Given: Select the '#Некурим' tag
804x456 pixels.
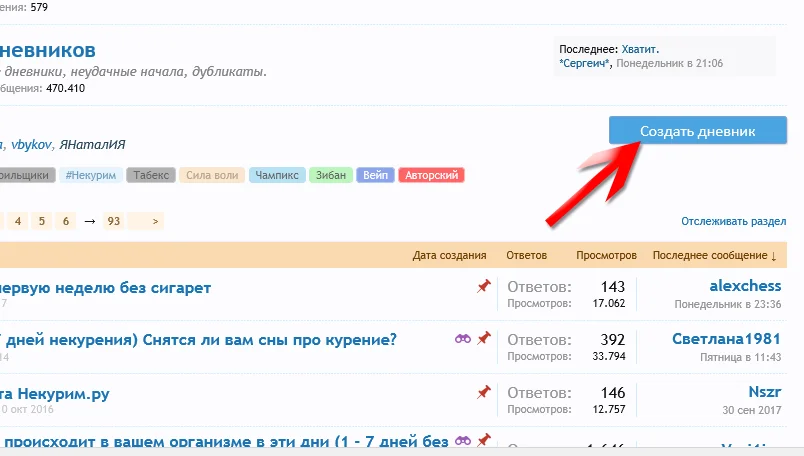Looking at the screenshot, I should (x=91, y=175).
